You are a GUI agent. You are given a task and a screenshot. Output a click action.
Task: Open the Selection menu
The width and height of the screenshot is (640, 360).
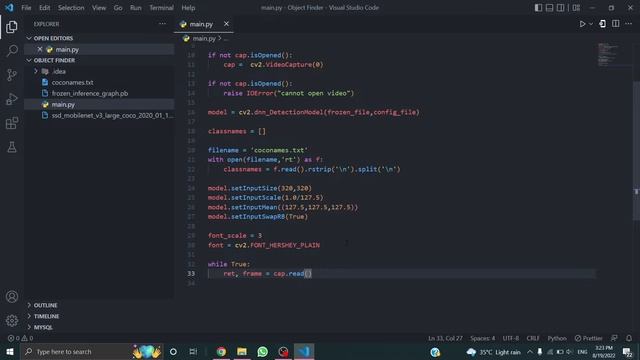point(71,8)
